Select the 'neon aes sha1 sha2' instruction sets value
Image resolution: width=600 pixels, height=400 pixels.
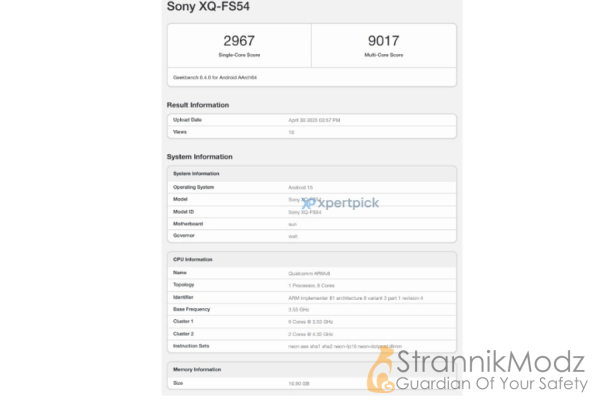coord(345,346)
